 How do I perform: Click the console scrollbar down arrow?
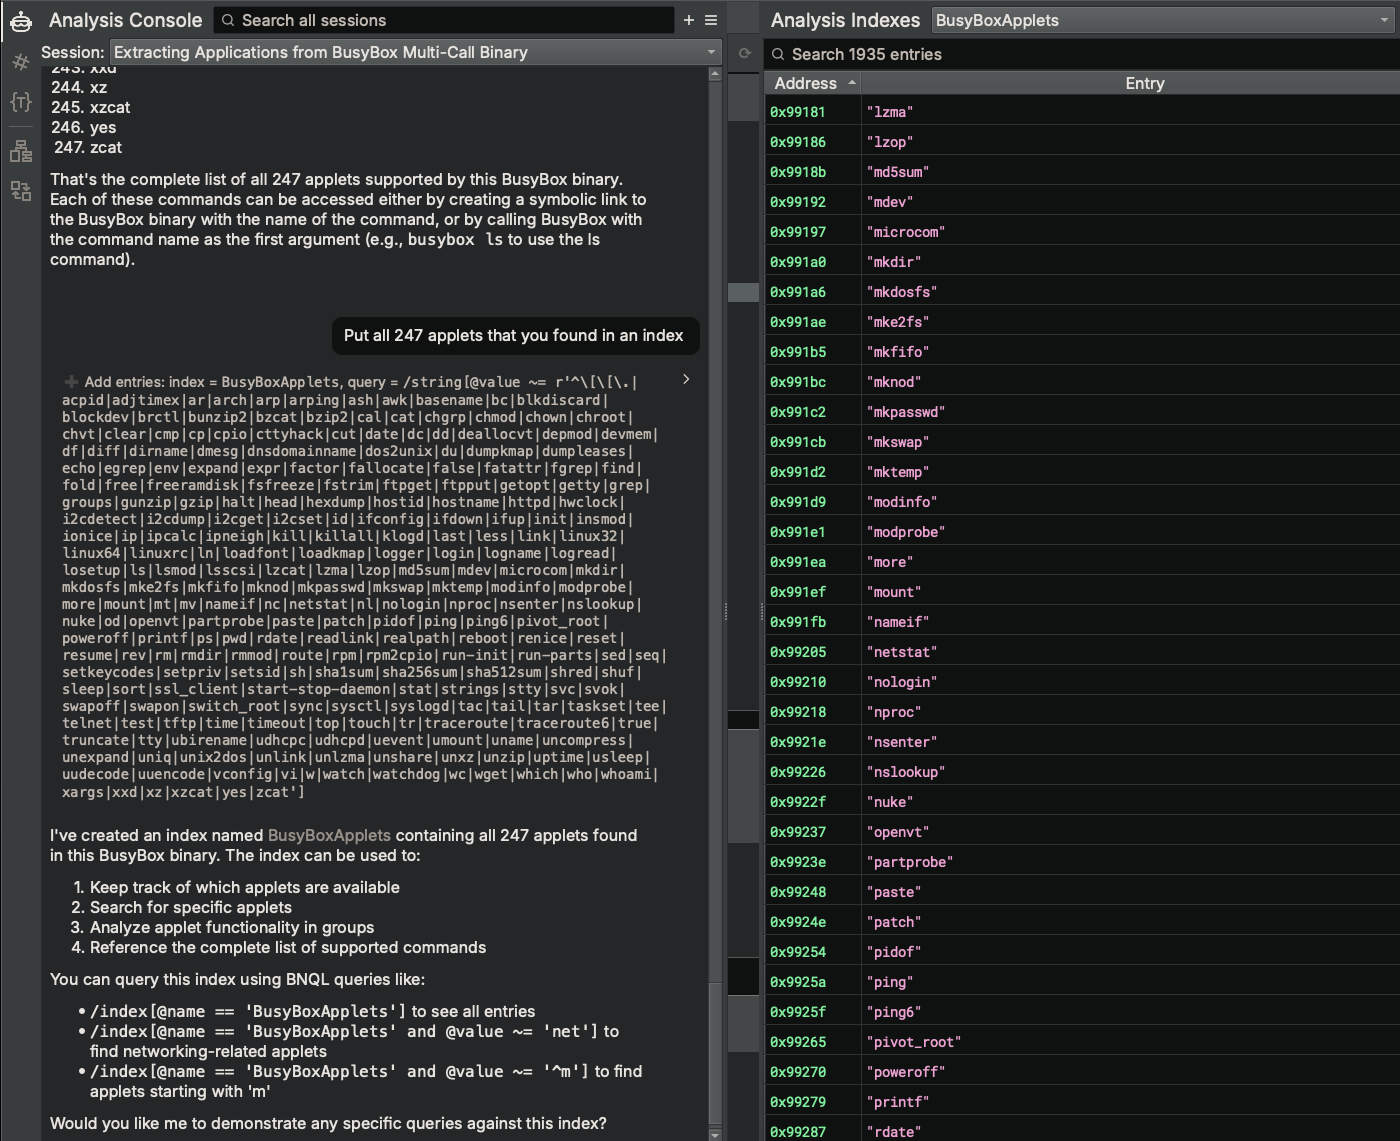click(x=714, y=1134)
